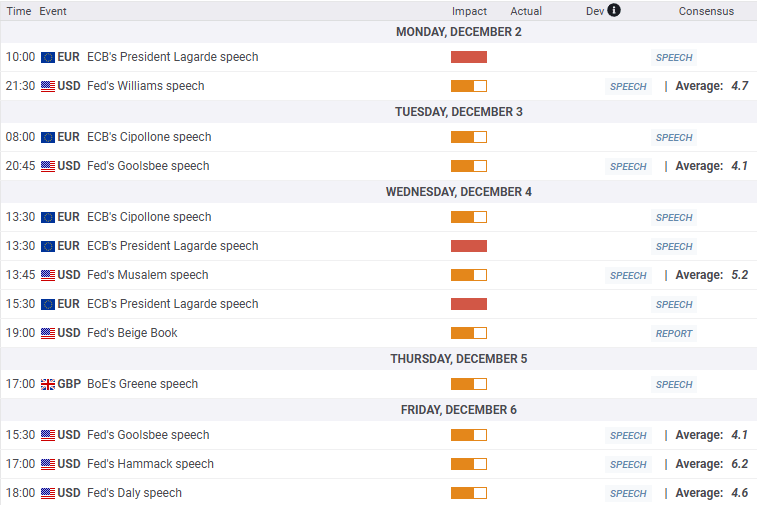Click the Consensus column header
The width and height of the screenshot is (757, 505).
coord(706,11)
